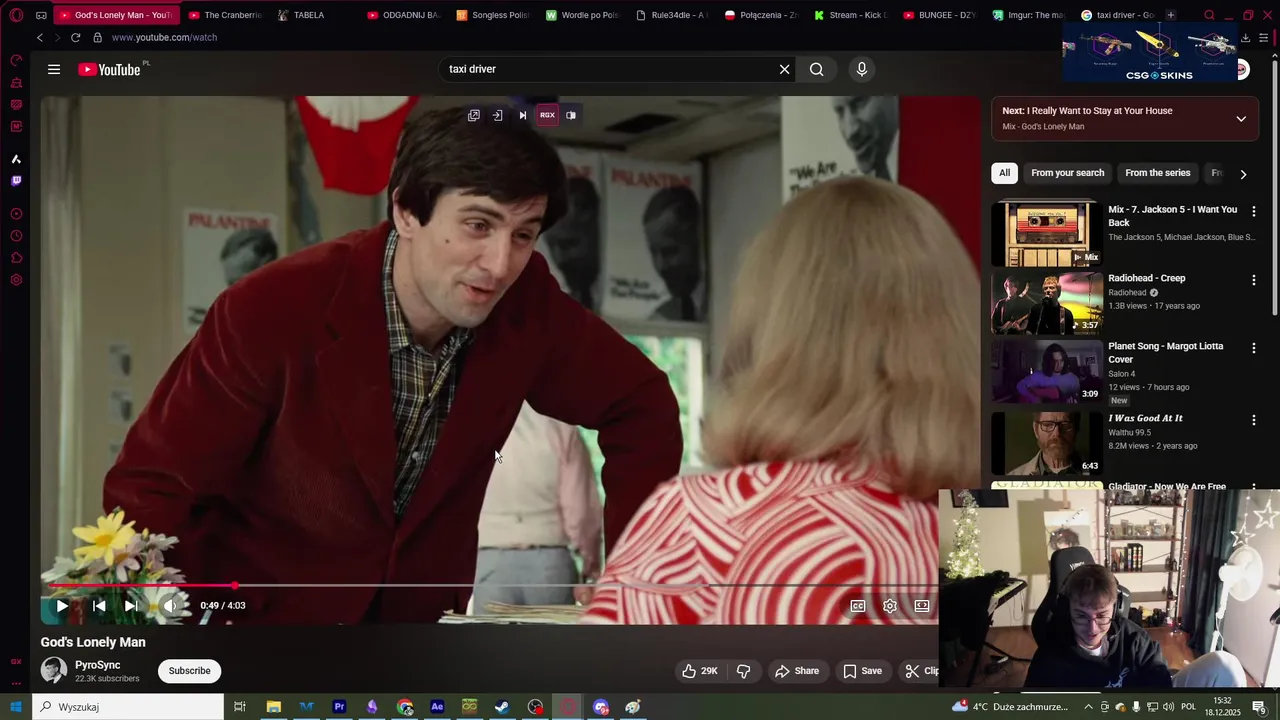1280x720 pixels.
Task: Open the PyroSync channel name link
Action: click(97, 665)
